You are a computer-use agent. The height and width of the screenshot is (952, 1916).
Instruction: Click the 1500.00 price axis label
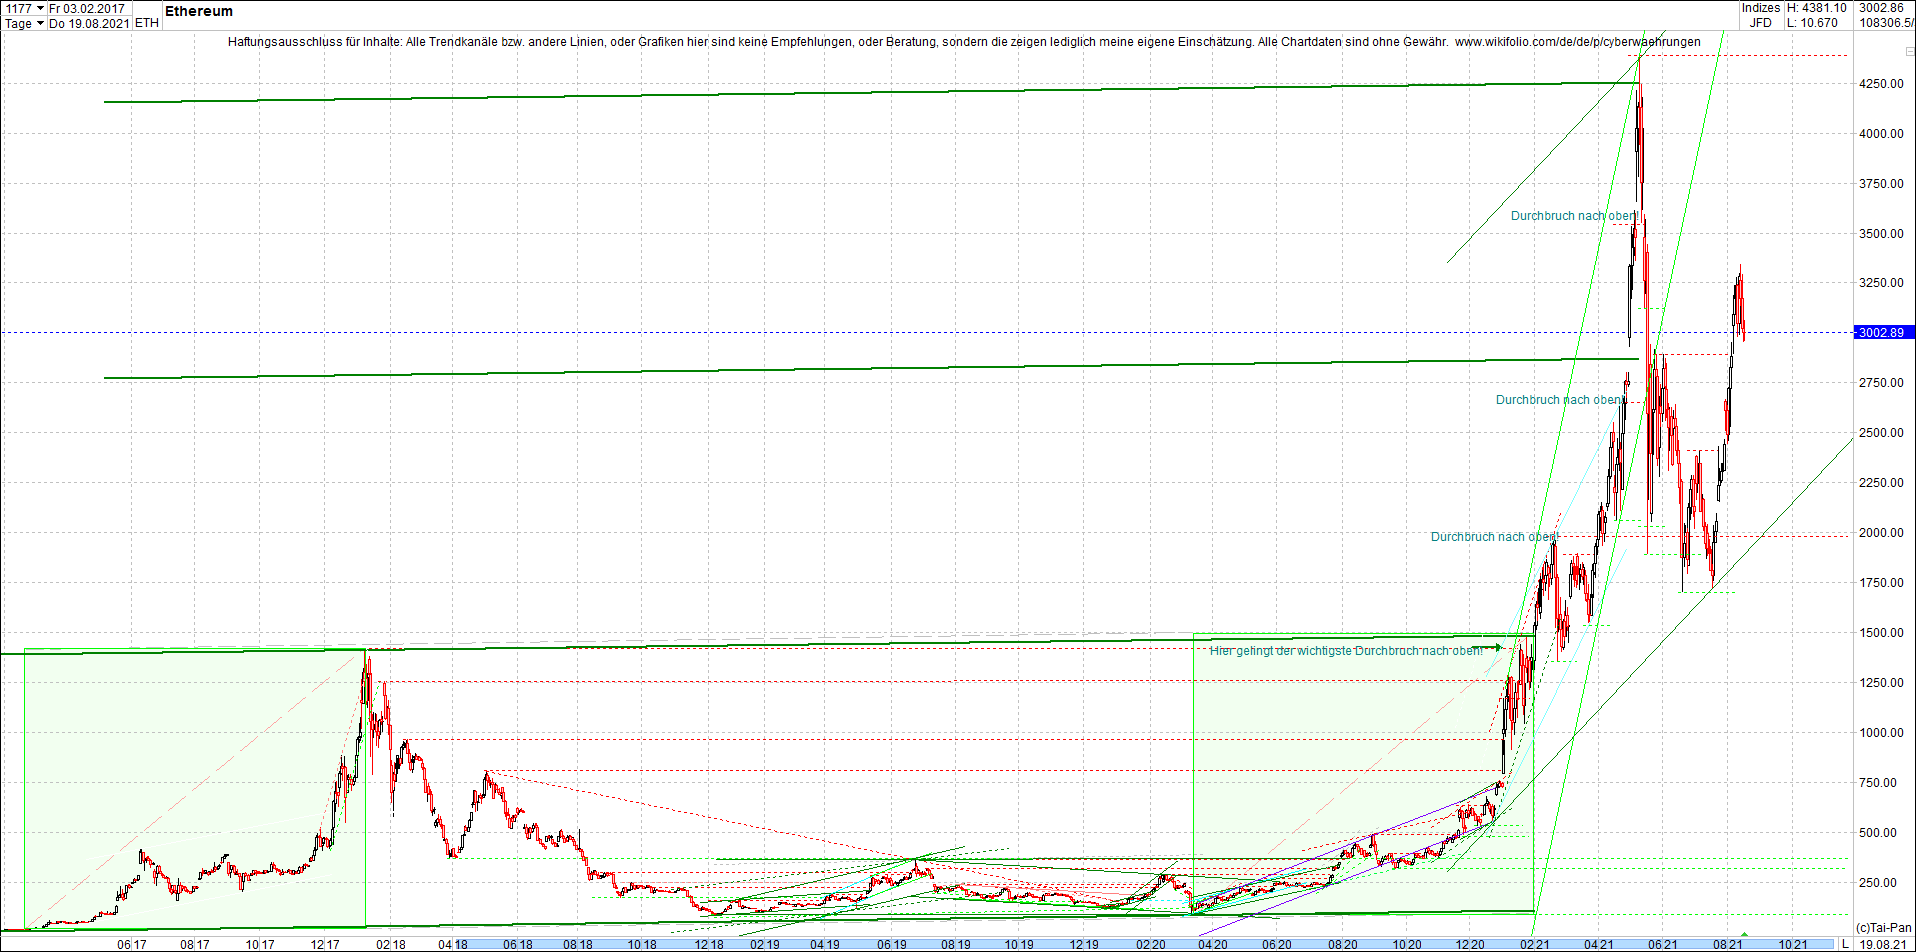click(1881, 632)
